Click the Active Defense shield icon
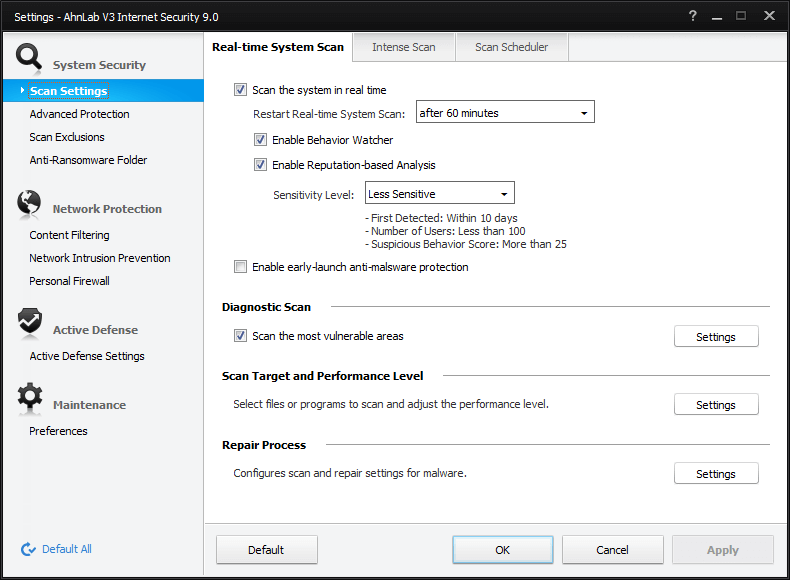This screenshot has width=790, height=580. click(30, 324)
